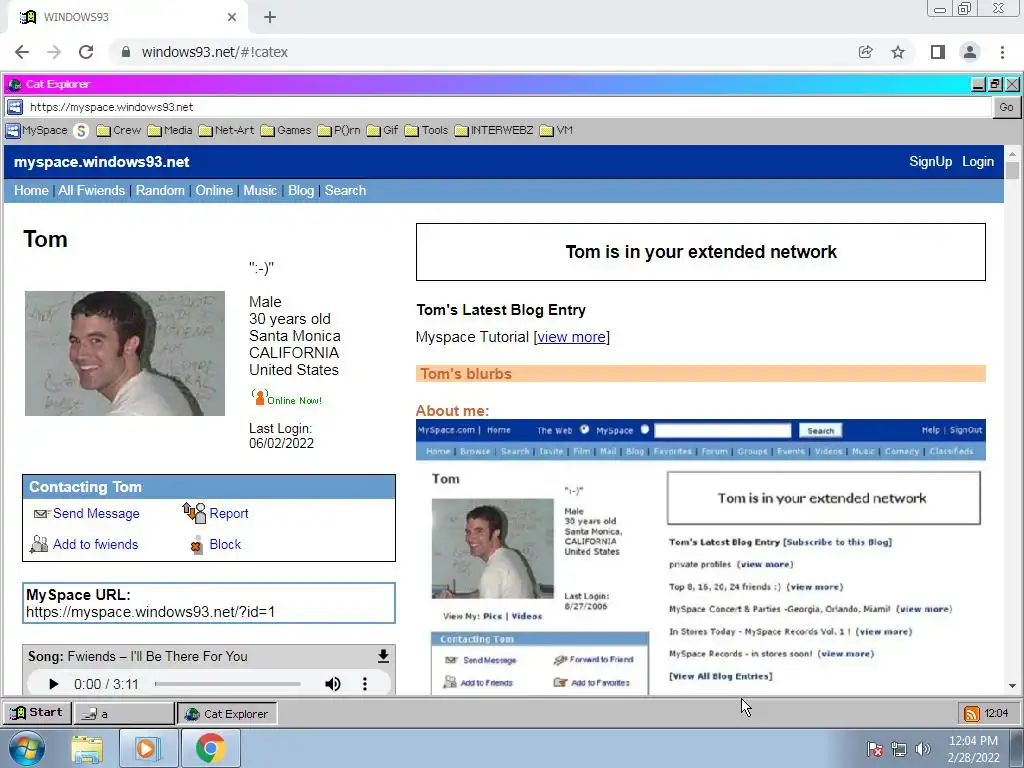Image resolution: width=1024 pixels, height=768 pixels.
Task: Open the Tools bookmark folder
Action: tap(426, 131)
